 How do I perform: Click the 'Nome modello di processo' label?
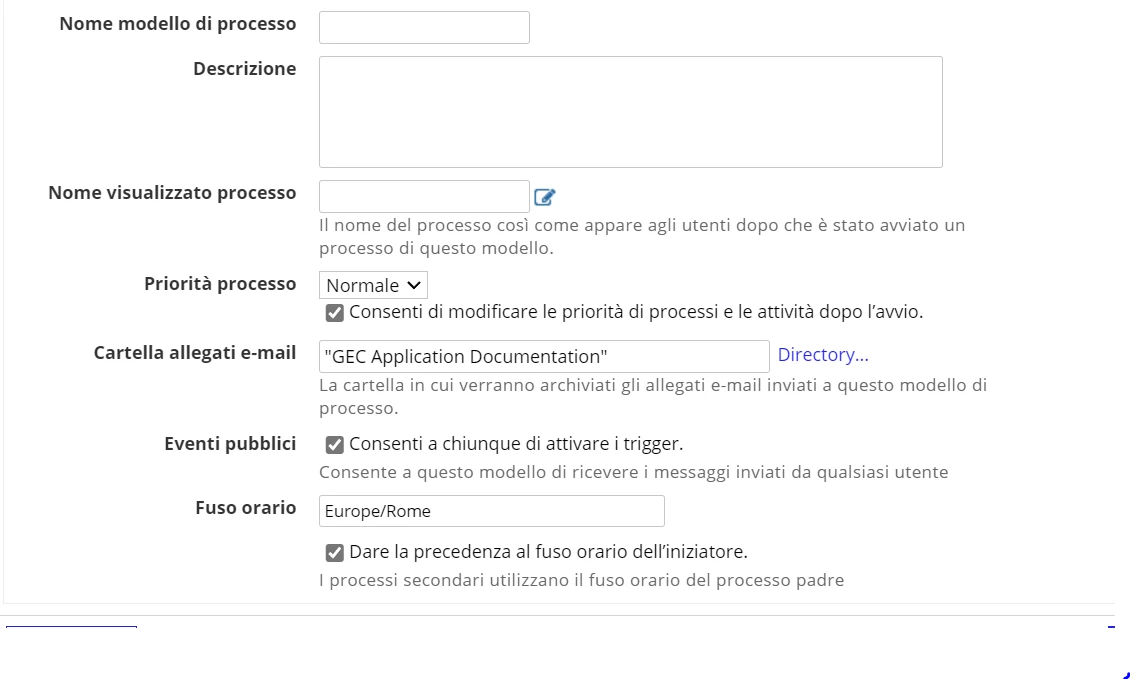tap(177, 24)
